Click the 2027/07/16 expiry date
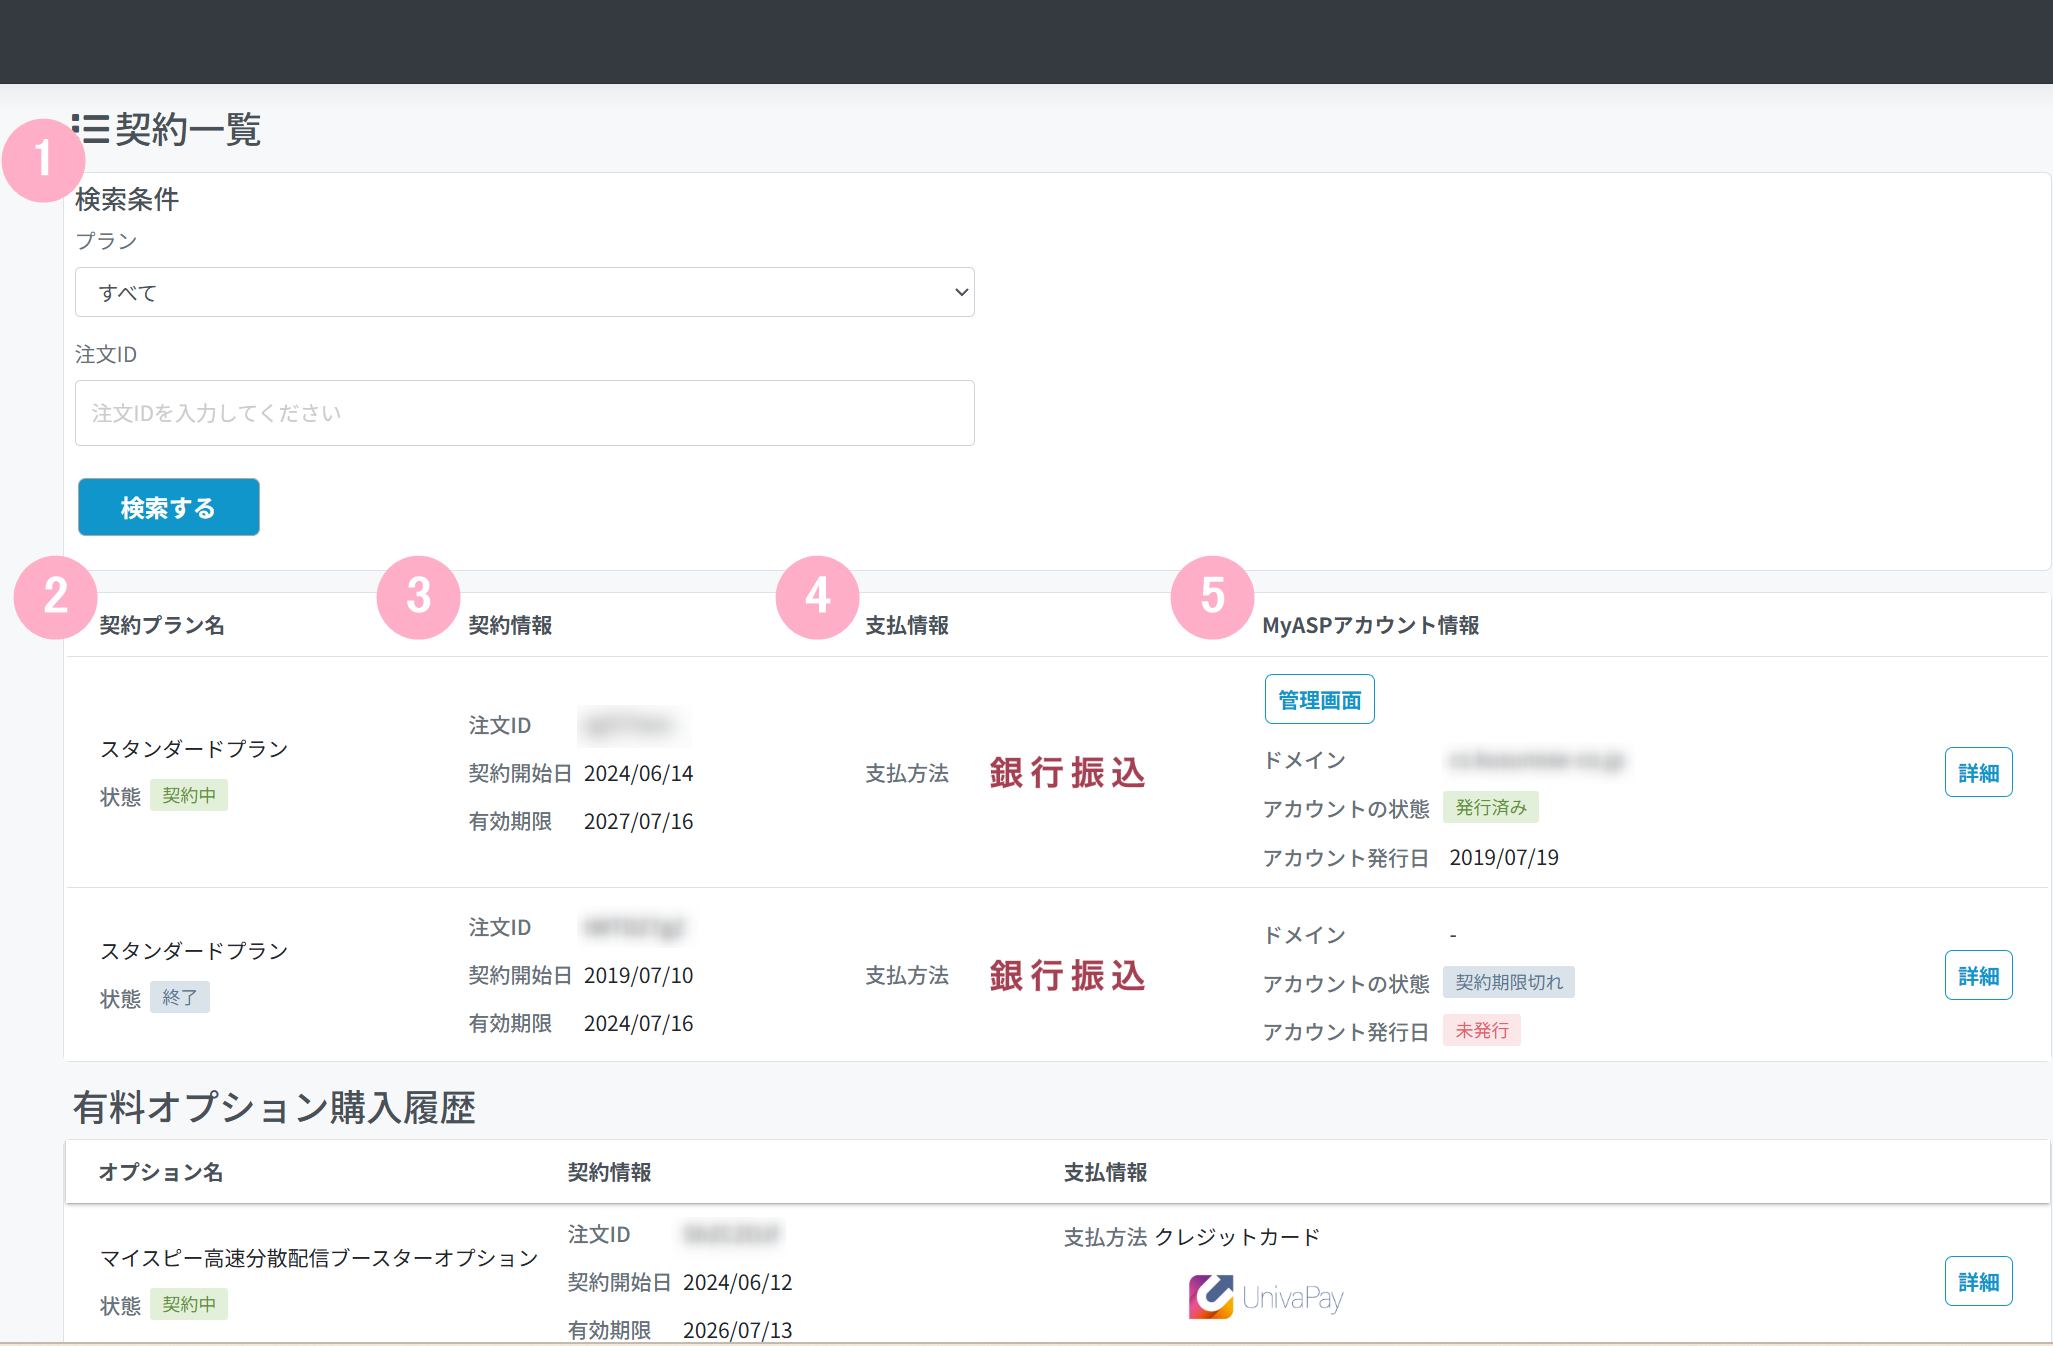Image resolution: width=2053 pixels, height=1346 pixels. pyautogui.click(x=638, y=821)
